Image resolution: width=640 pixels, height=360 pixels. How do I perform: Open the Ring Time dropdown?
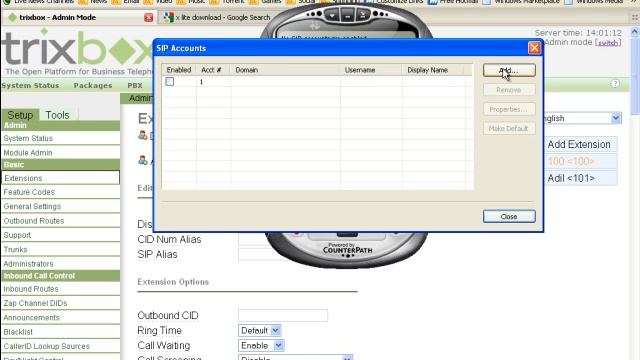tap(260, 330)
